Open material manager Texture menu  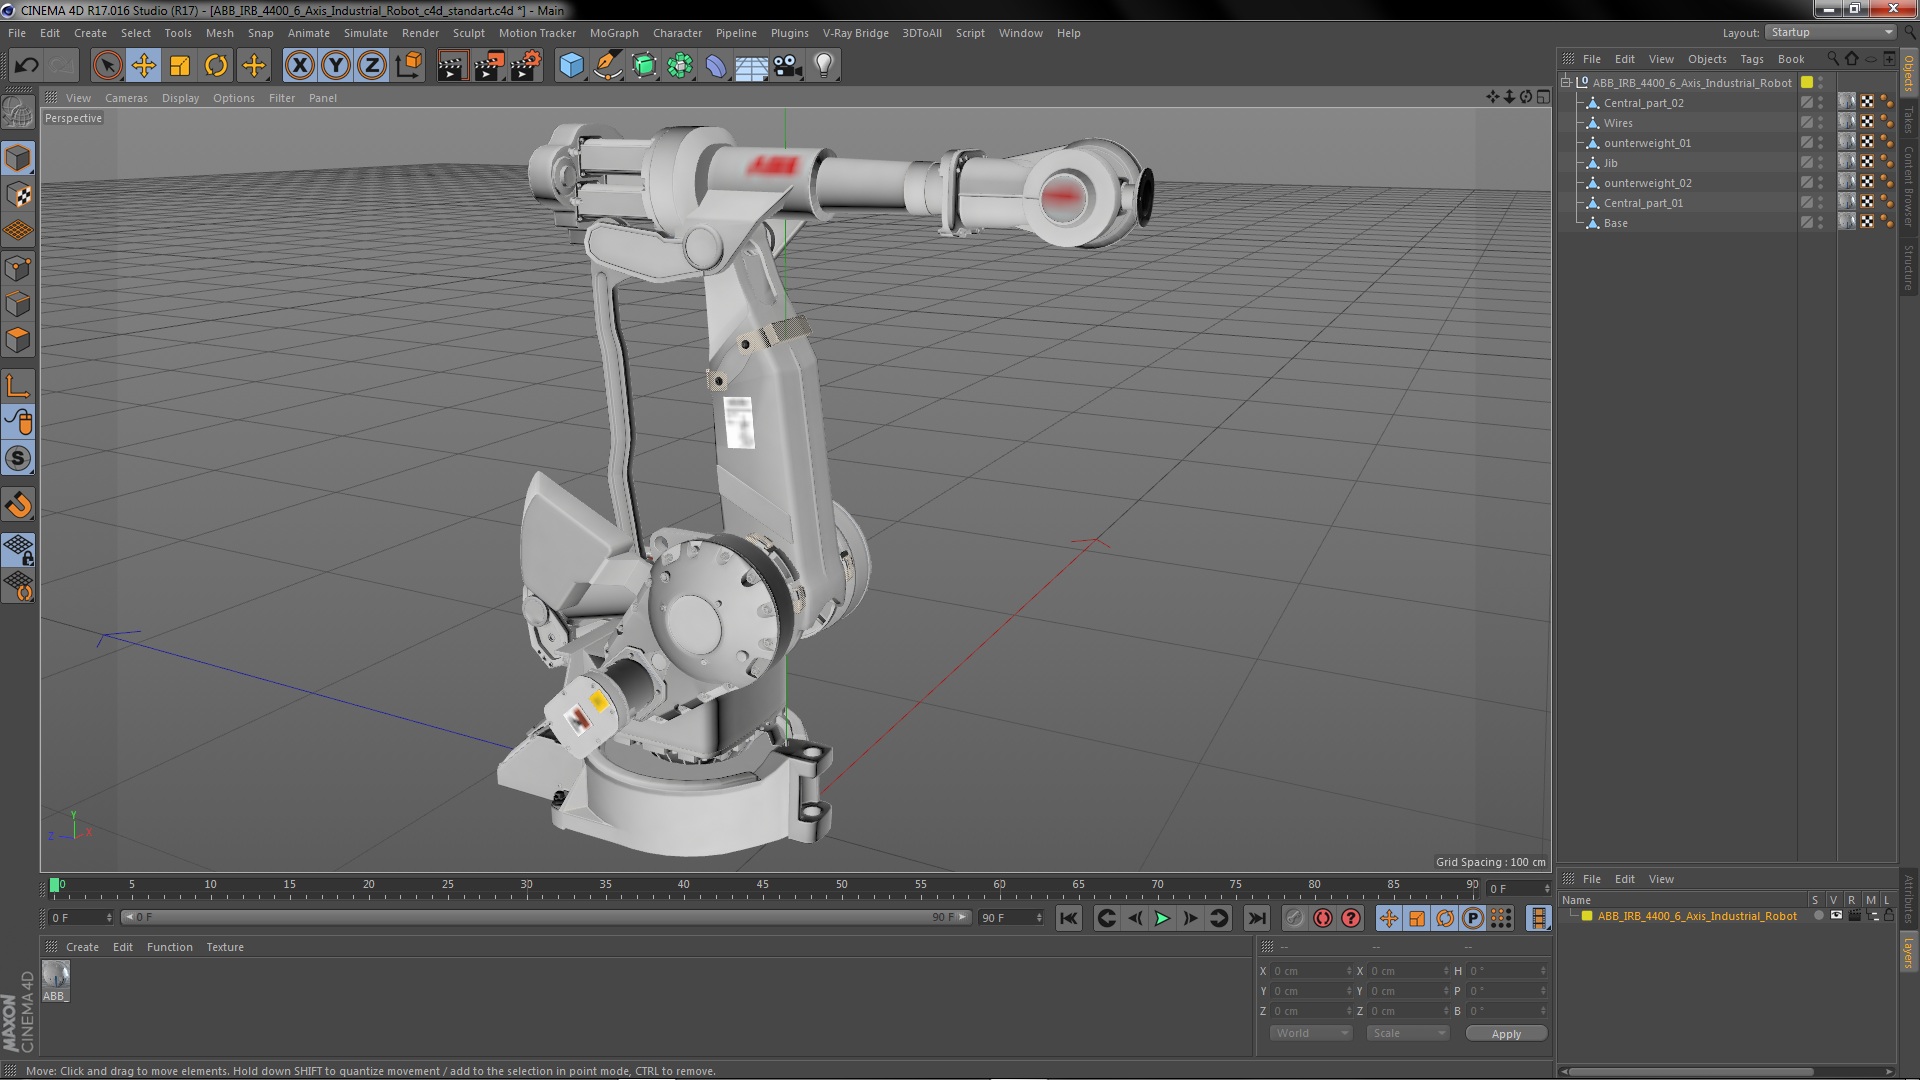(x=225, y=947)
